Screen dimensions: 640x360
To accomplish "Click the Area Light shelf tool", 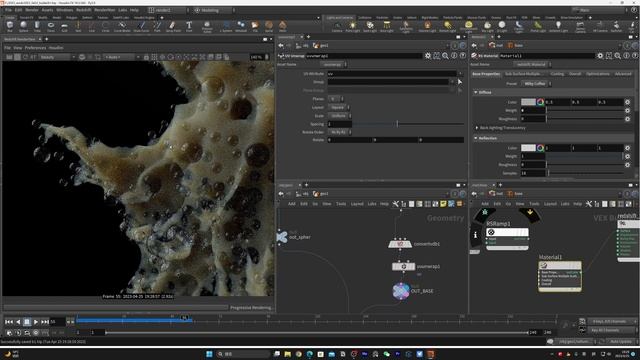I will tap(387, 27).
